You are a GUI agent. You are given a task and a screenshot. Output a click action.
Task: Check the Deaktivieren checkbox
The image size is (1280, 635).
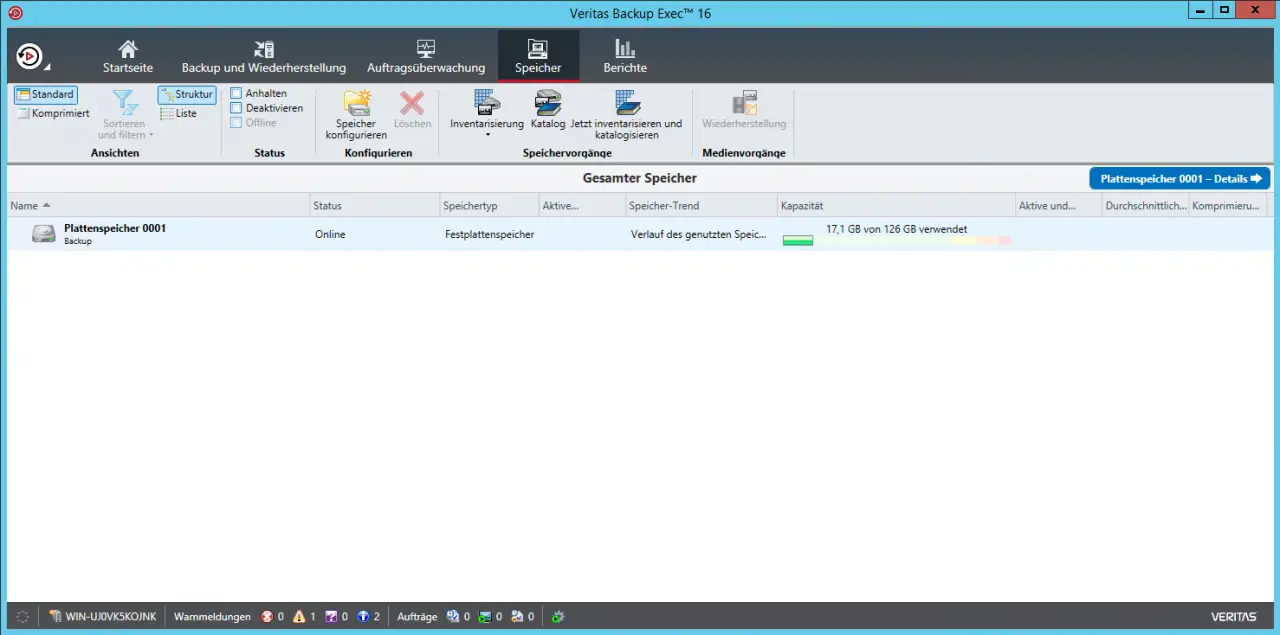pyautogui.click(x=236, y=108)
